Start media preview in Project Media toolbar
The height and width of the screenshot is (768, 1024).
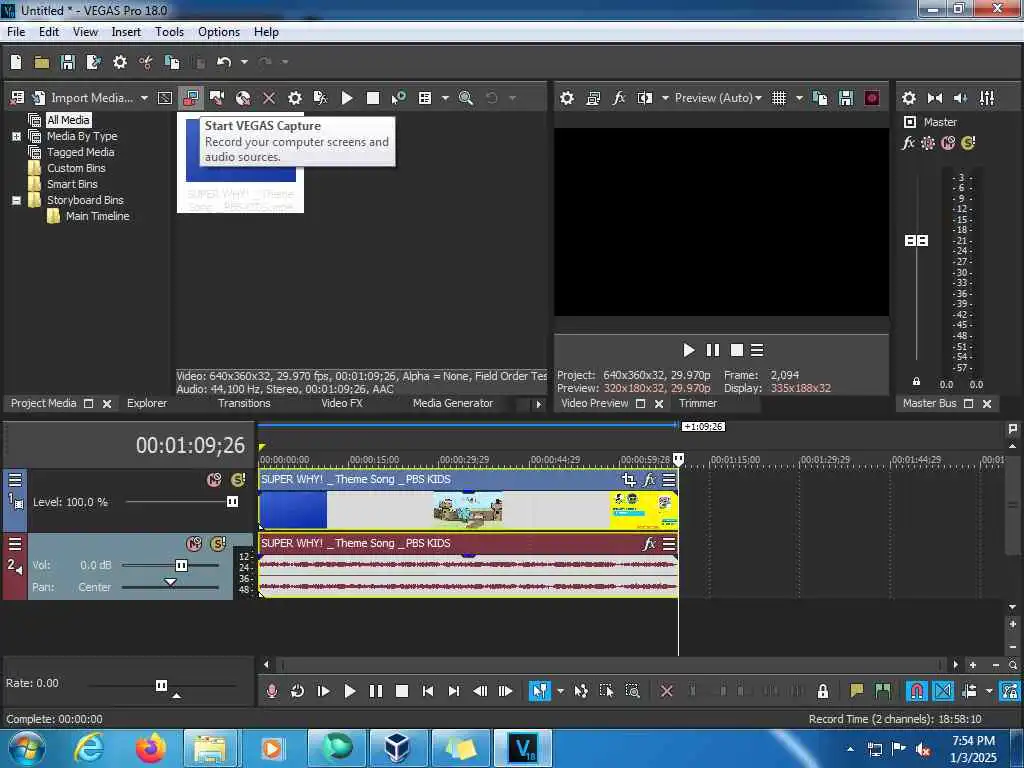pyautogui.click(x=347, y=98)
